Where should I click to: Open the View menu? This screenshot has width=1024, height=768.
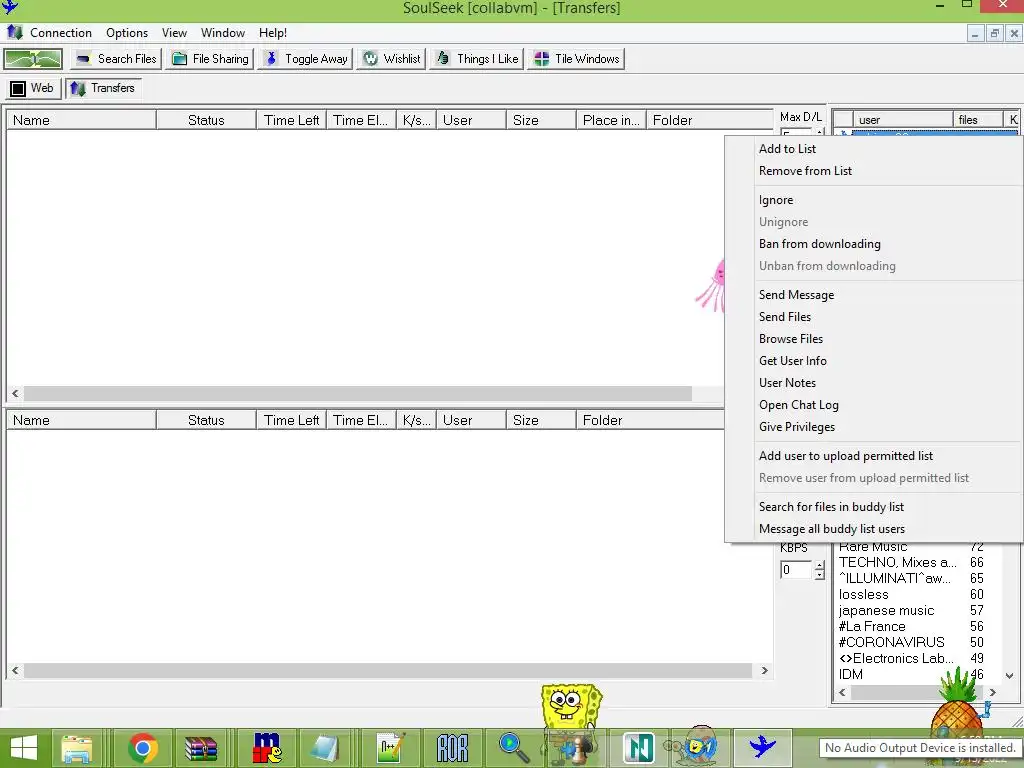[174, 33]
